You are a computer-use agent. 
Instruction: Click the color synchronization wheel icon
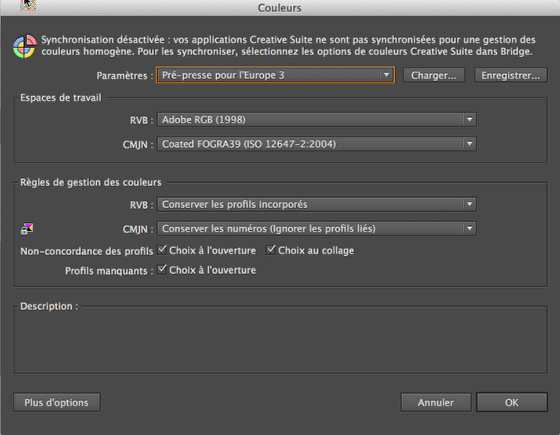25,46
